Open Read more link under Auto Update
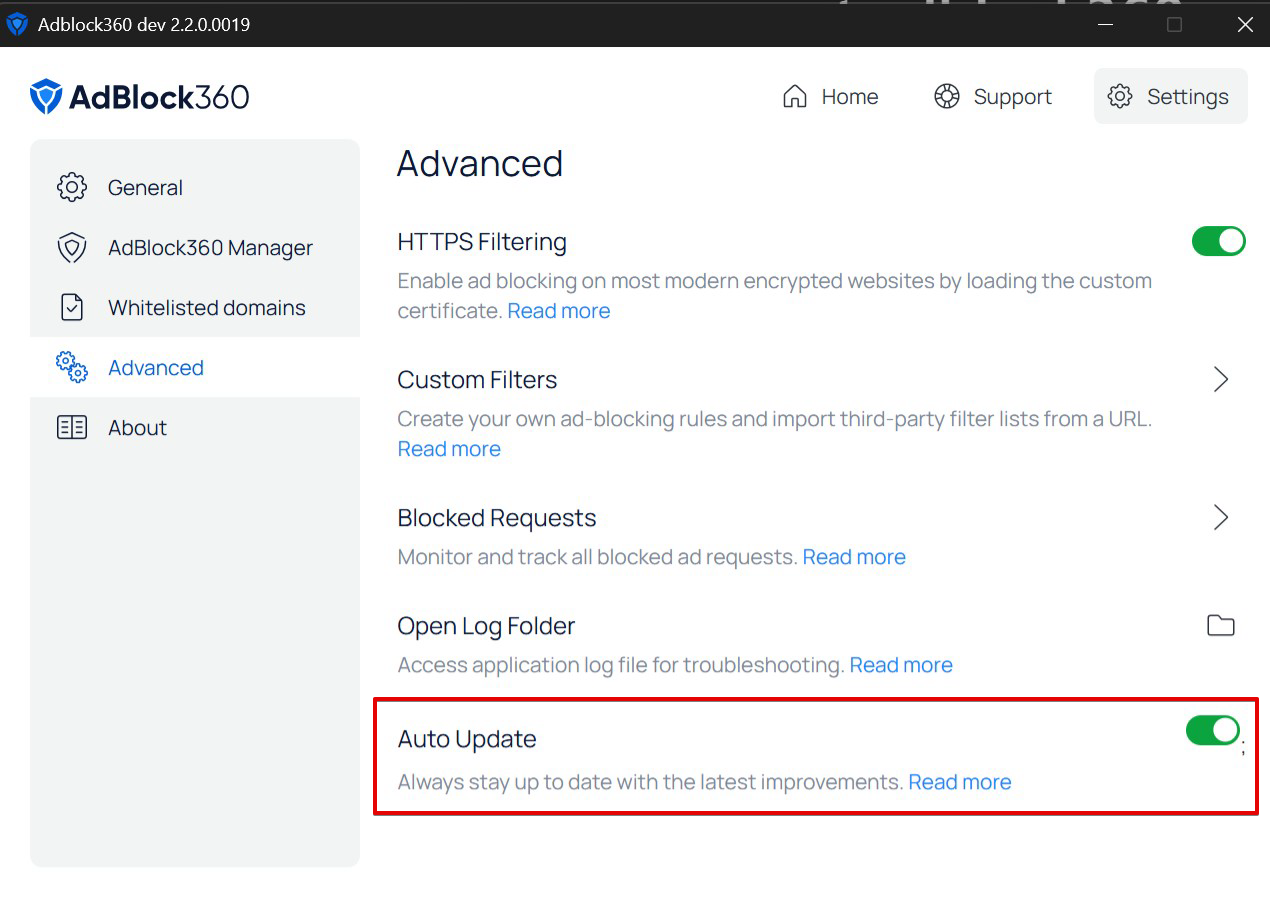The height and width of the screenshot is (897, 1270). (x=960, y=782)
